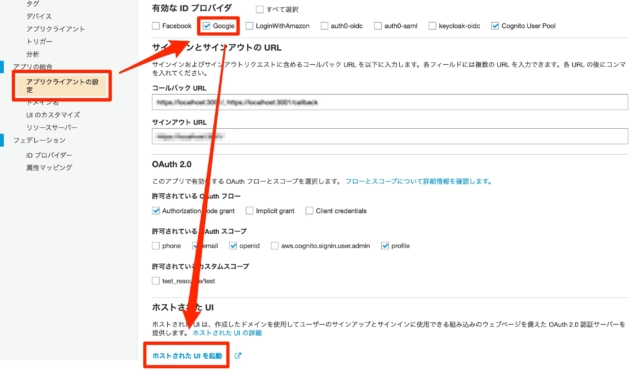This screenshot has height=378, width=640.
Task: Open タグ in the sidebar
Action: pyautogui.click(x=33, y=4)
